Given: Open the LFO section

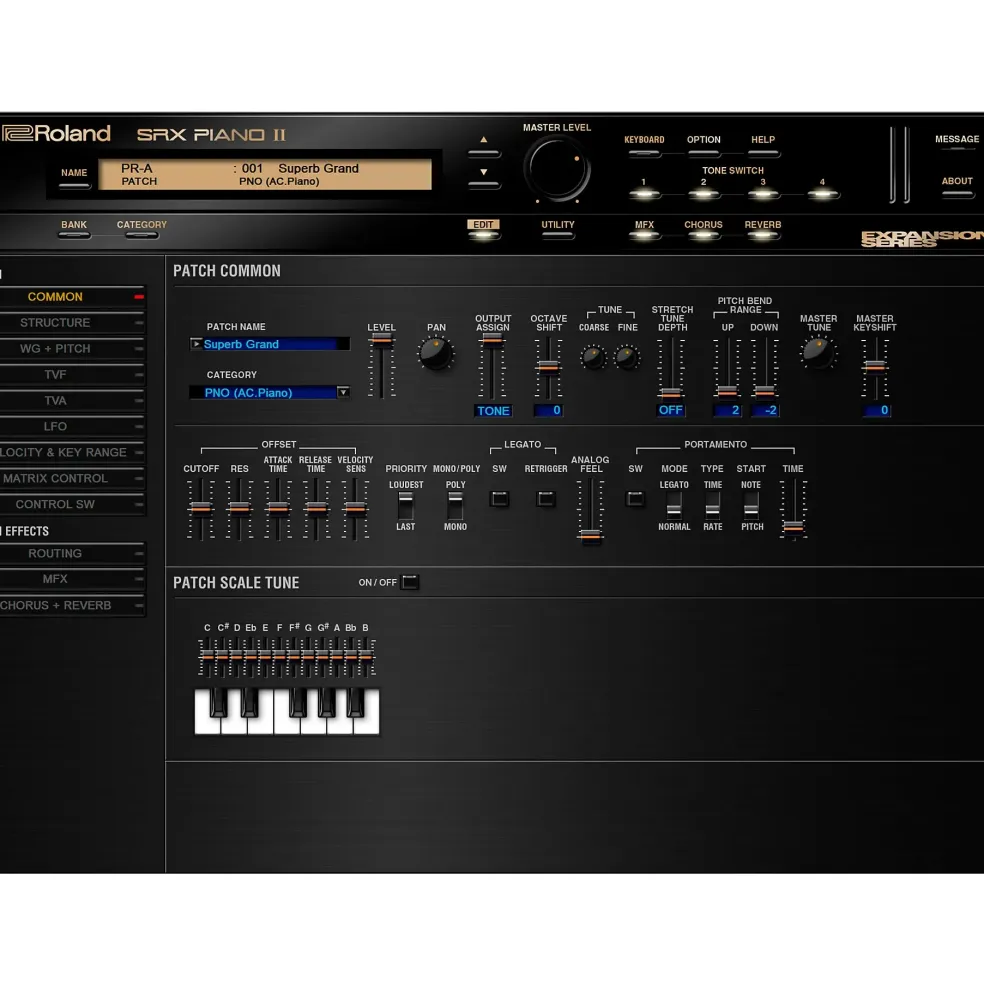Looking at the screenshot, I should coord(72,427).
